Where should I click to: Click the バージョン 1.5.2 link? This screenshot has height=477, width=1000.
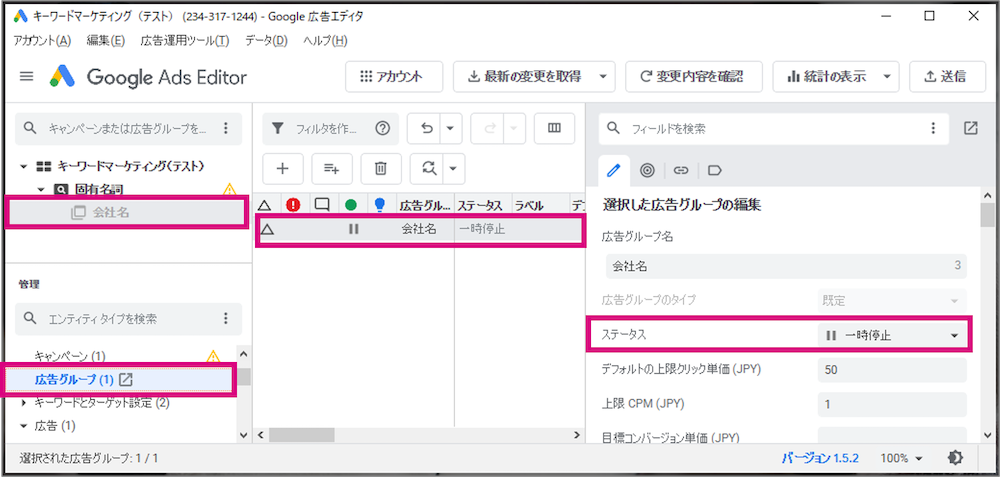pos(821,458)
